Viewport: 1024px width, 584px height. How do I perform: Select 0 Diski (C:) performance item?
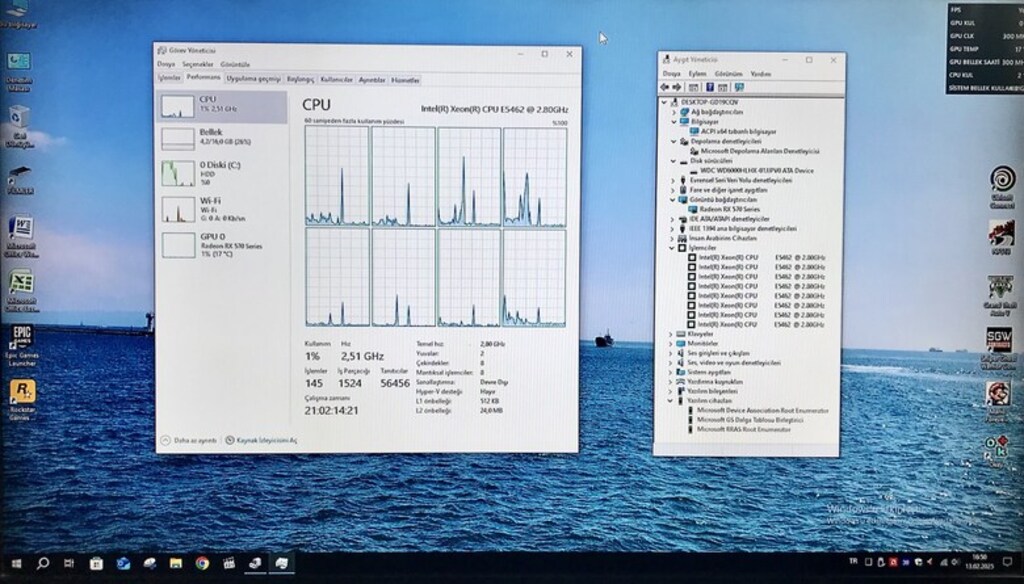tap(222, 173)
